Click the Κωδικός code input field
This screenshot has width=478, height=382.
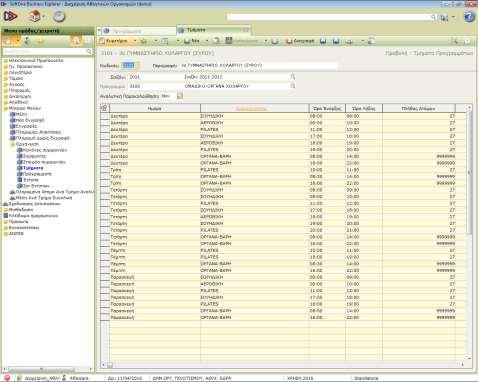coord(129,66)
